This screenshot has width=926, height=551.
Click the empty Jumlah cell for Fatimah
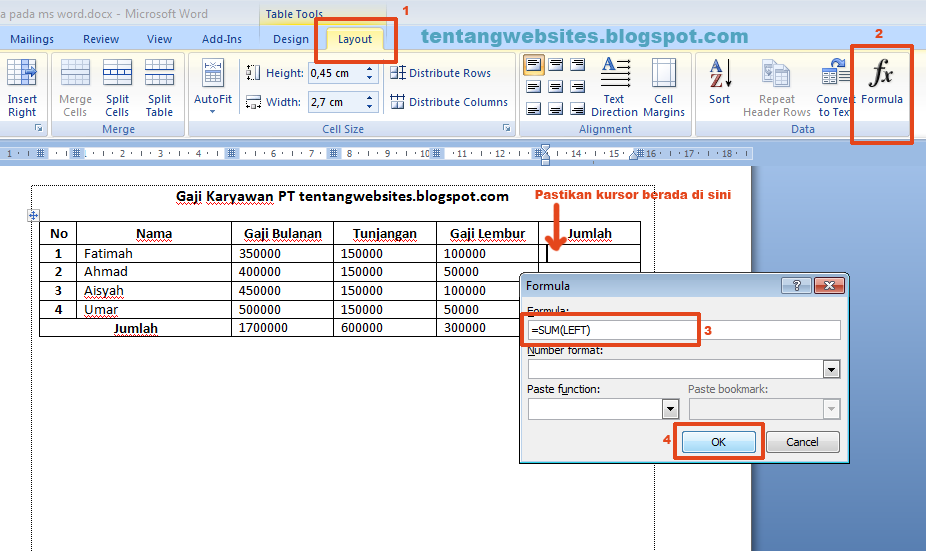(589, 253)
